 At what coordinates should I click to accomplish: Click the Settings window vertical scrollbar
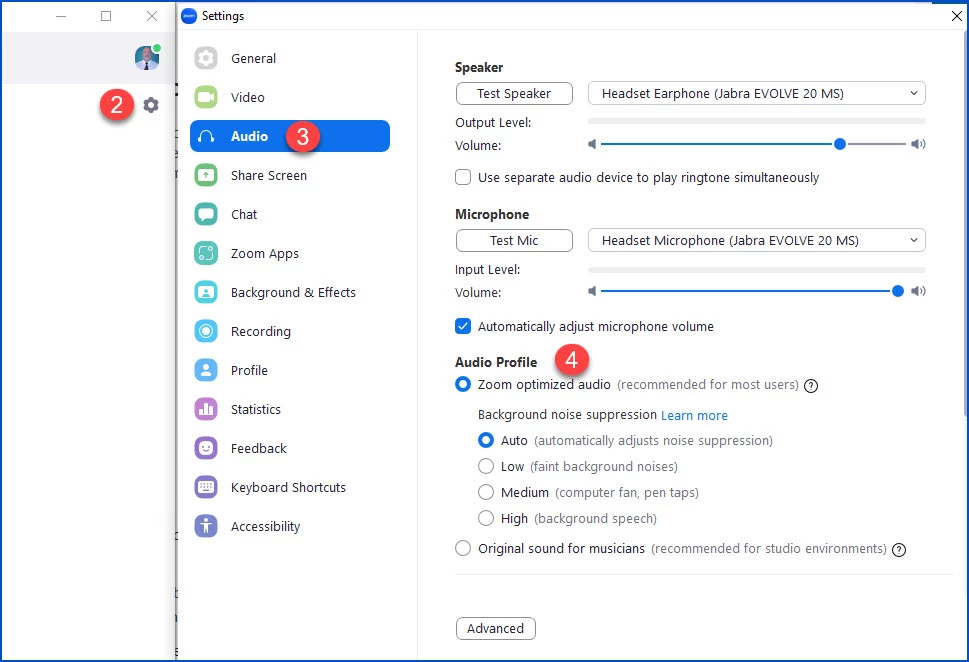(965, 224)
